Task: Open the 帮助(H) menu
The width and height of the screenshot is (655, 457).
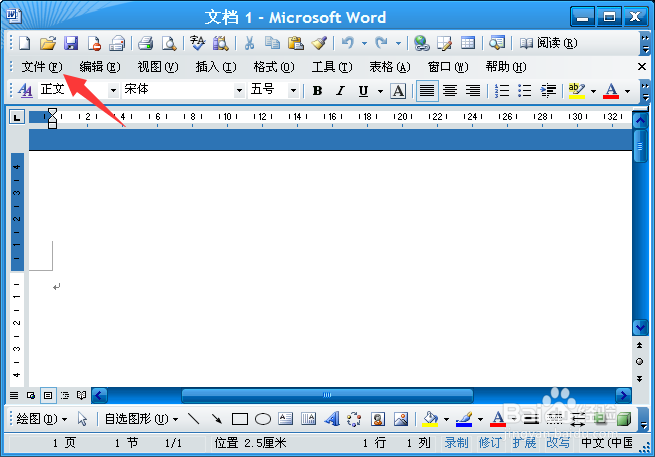Action: click(506, 67)
